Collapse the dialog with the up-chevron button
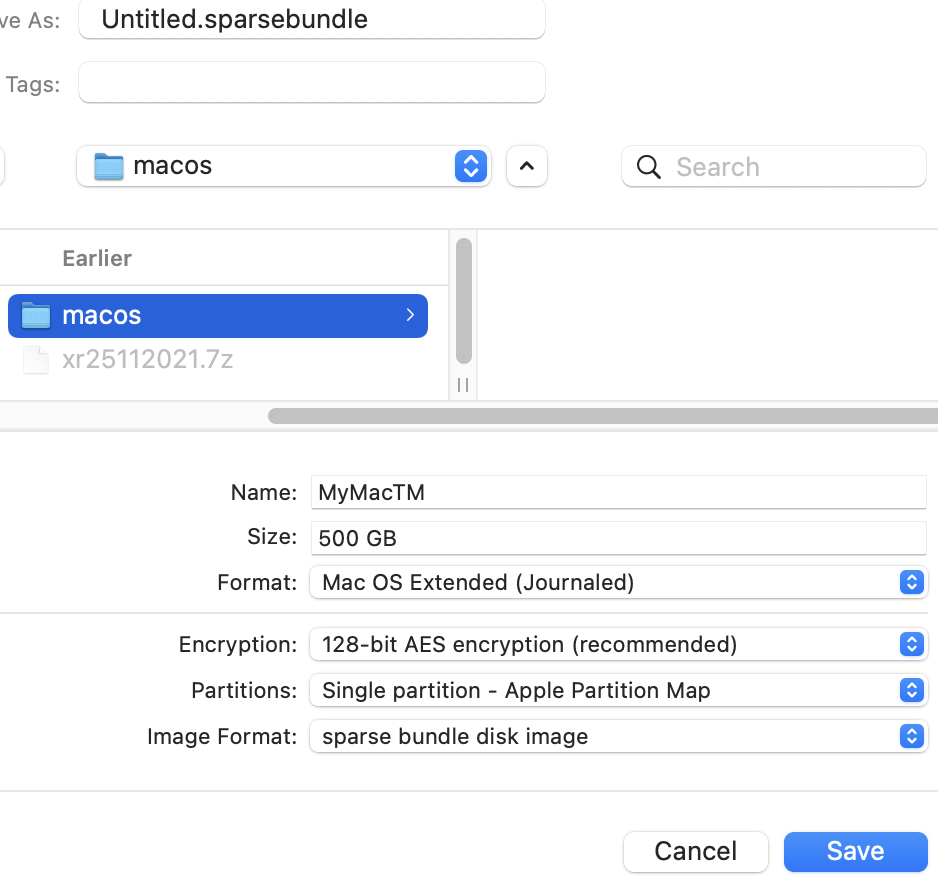This screenshot has height=890, width=938. point(527,167)
